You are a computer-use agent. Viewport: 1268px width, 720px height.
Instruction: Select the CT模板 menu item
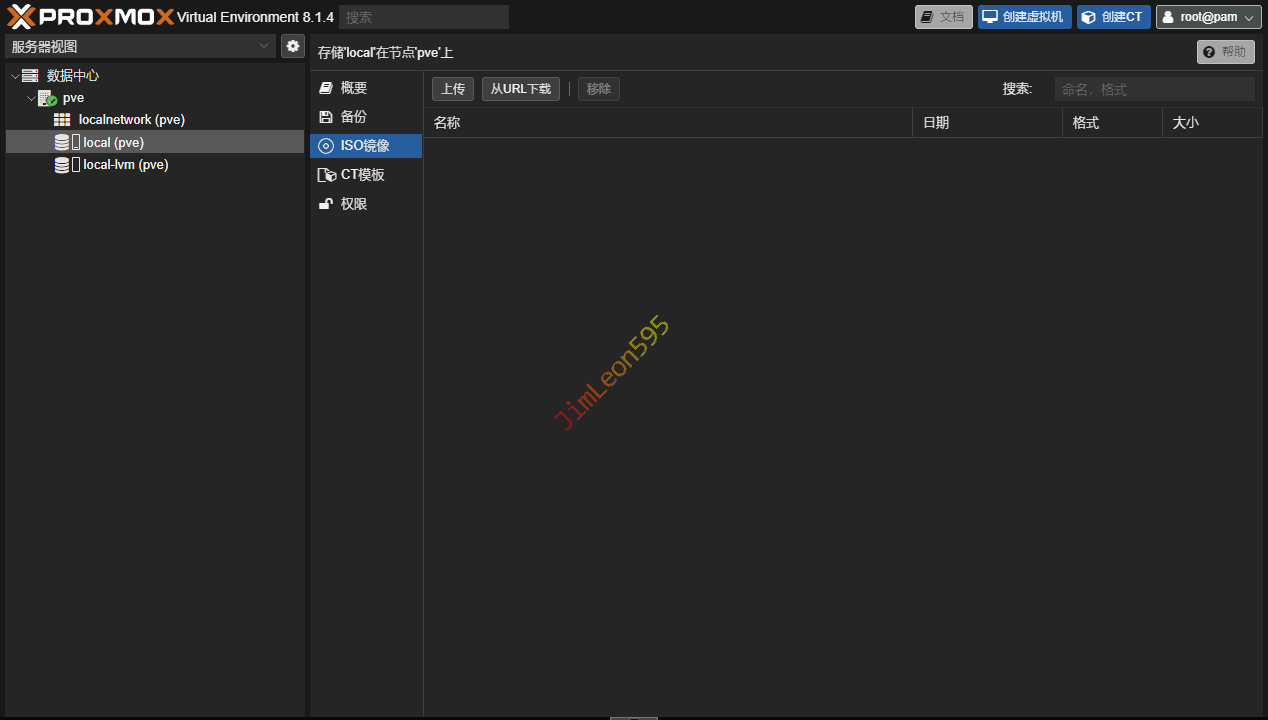point(361,175)
